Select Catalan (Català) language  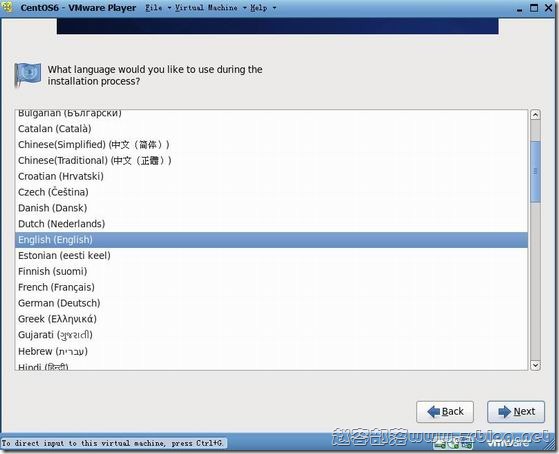coord(271,129)
